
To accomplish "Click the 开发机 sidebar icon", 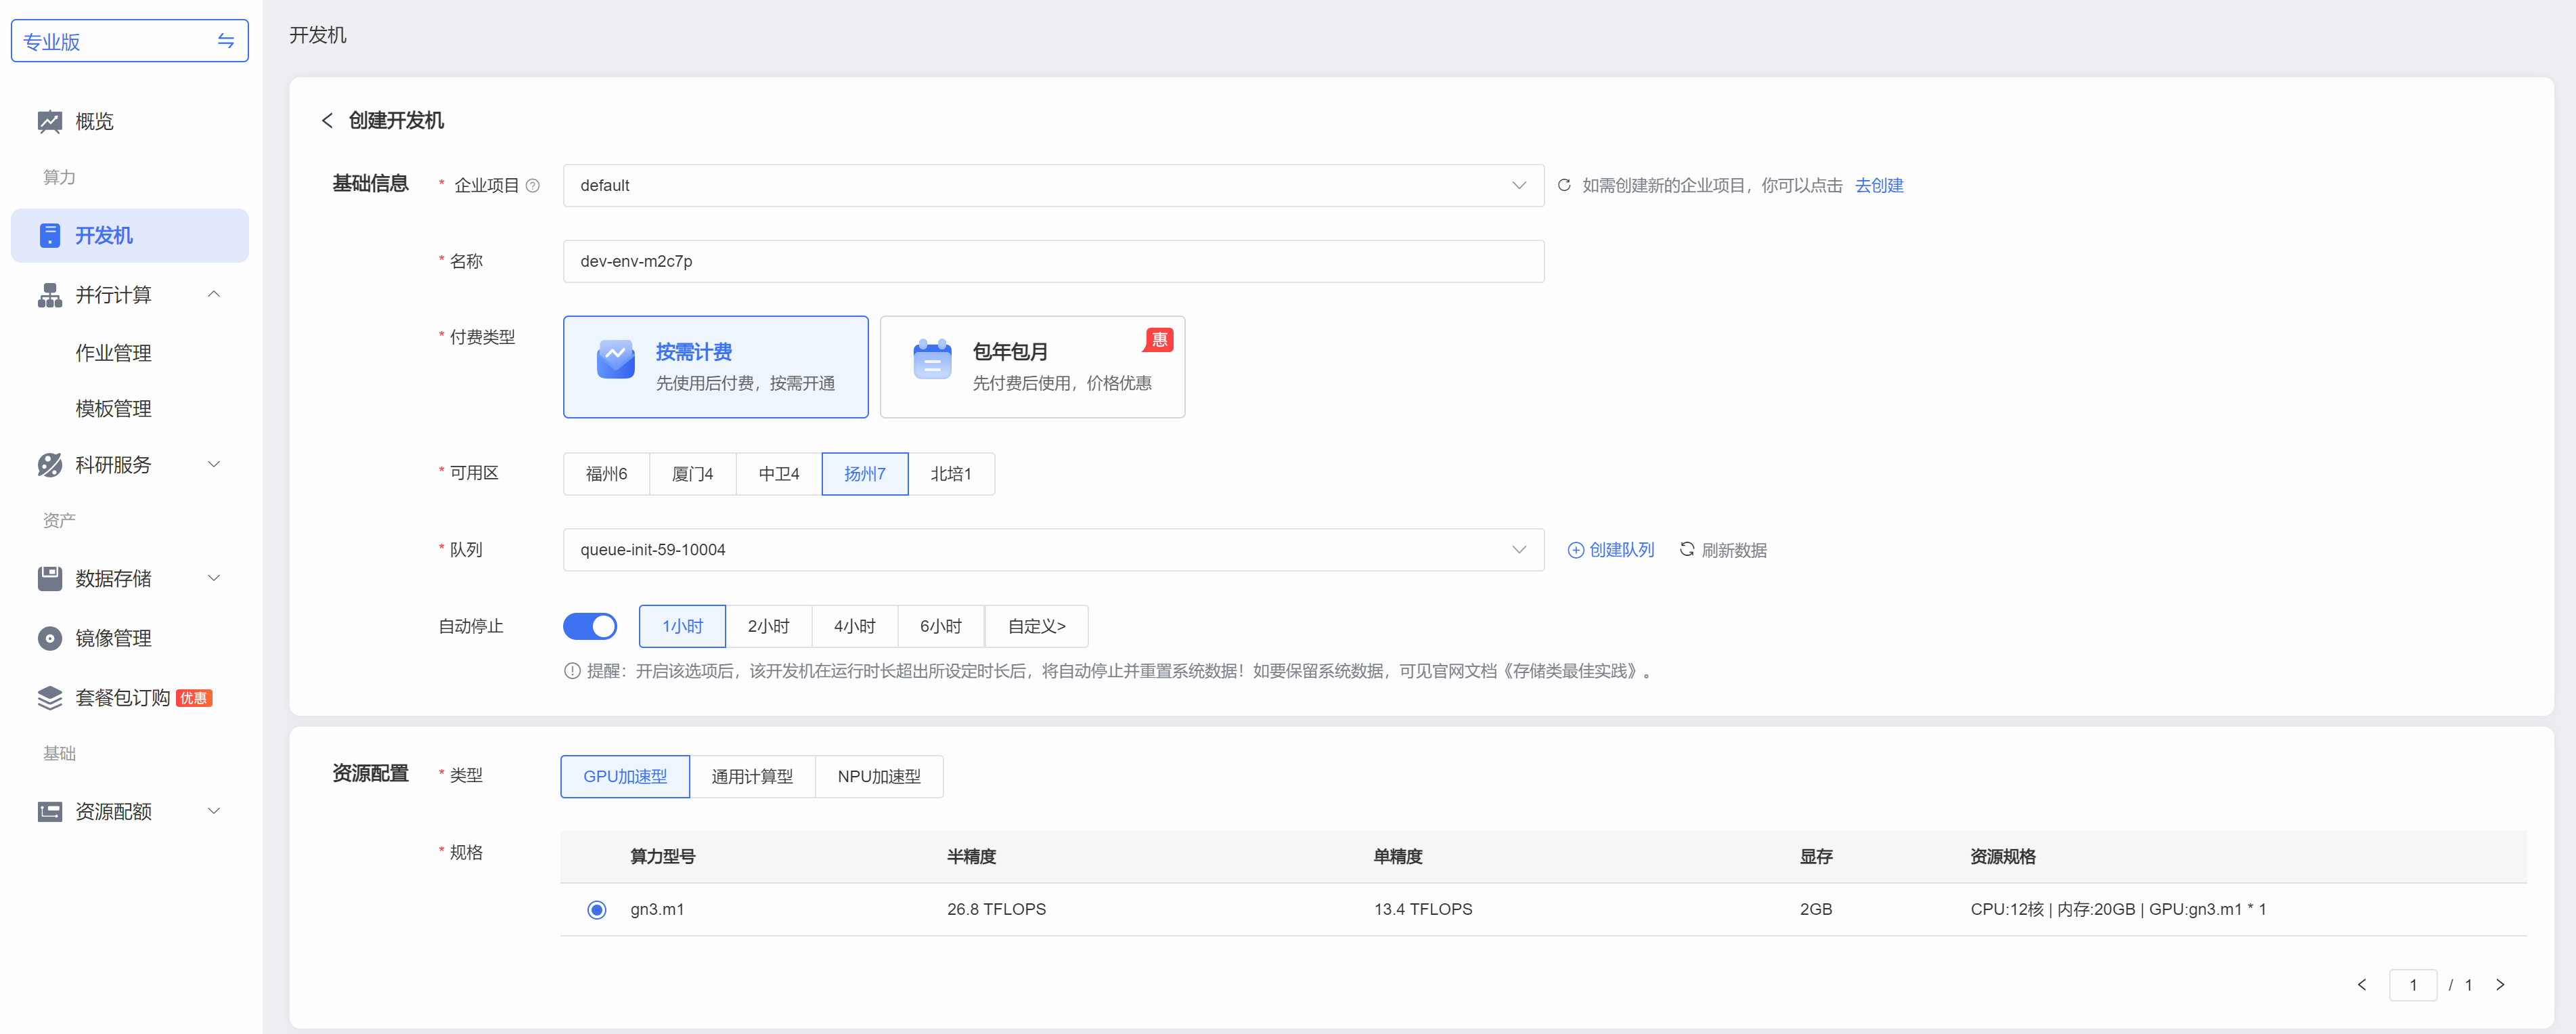I will 50,235.
